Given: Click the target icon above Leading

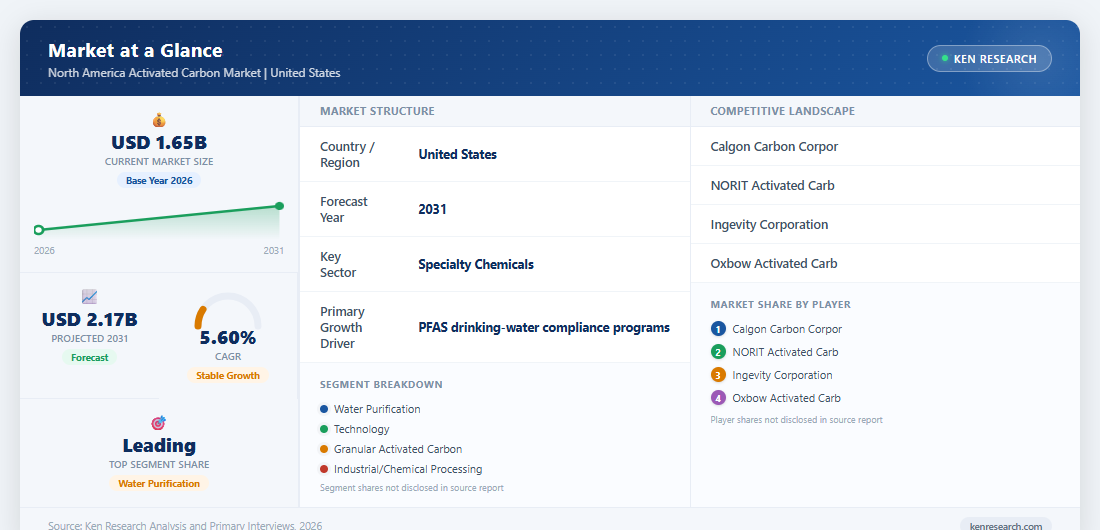Looking at the screenshot, I should (159, 423).
